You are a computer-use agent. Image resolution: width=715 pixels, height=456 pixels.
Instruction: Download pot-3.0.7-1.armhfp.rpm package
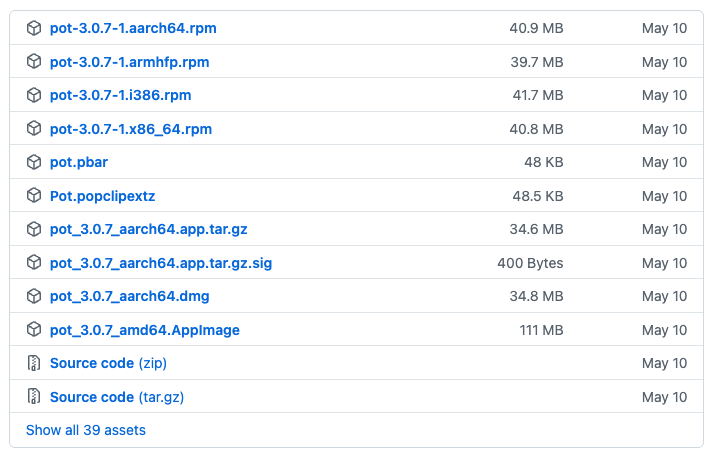pyautogui.click(x=130, y=62)
